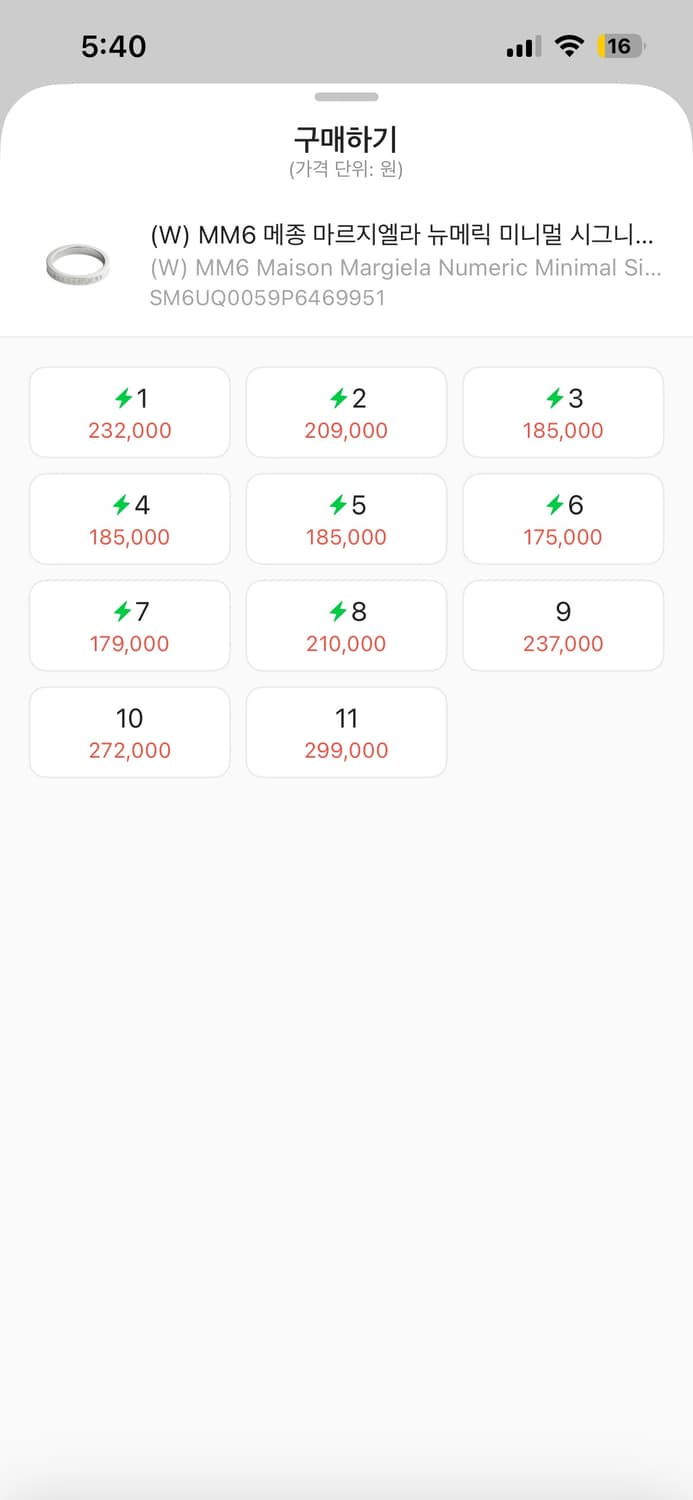Tap the lightning icon on size 2

pyautogui.click(x=339, y=399)
